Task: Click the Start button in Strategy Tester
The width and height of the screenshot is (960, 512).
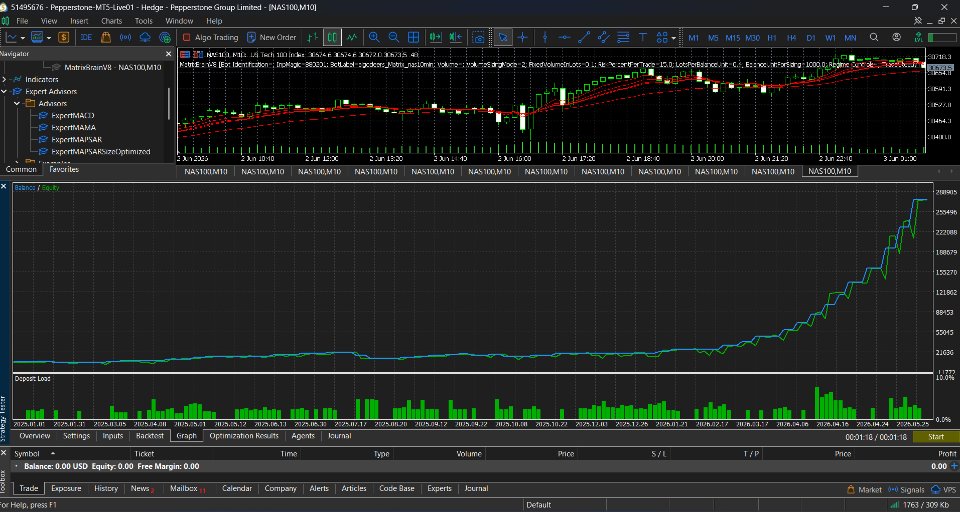Action: tap(936, 437)
